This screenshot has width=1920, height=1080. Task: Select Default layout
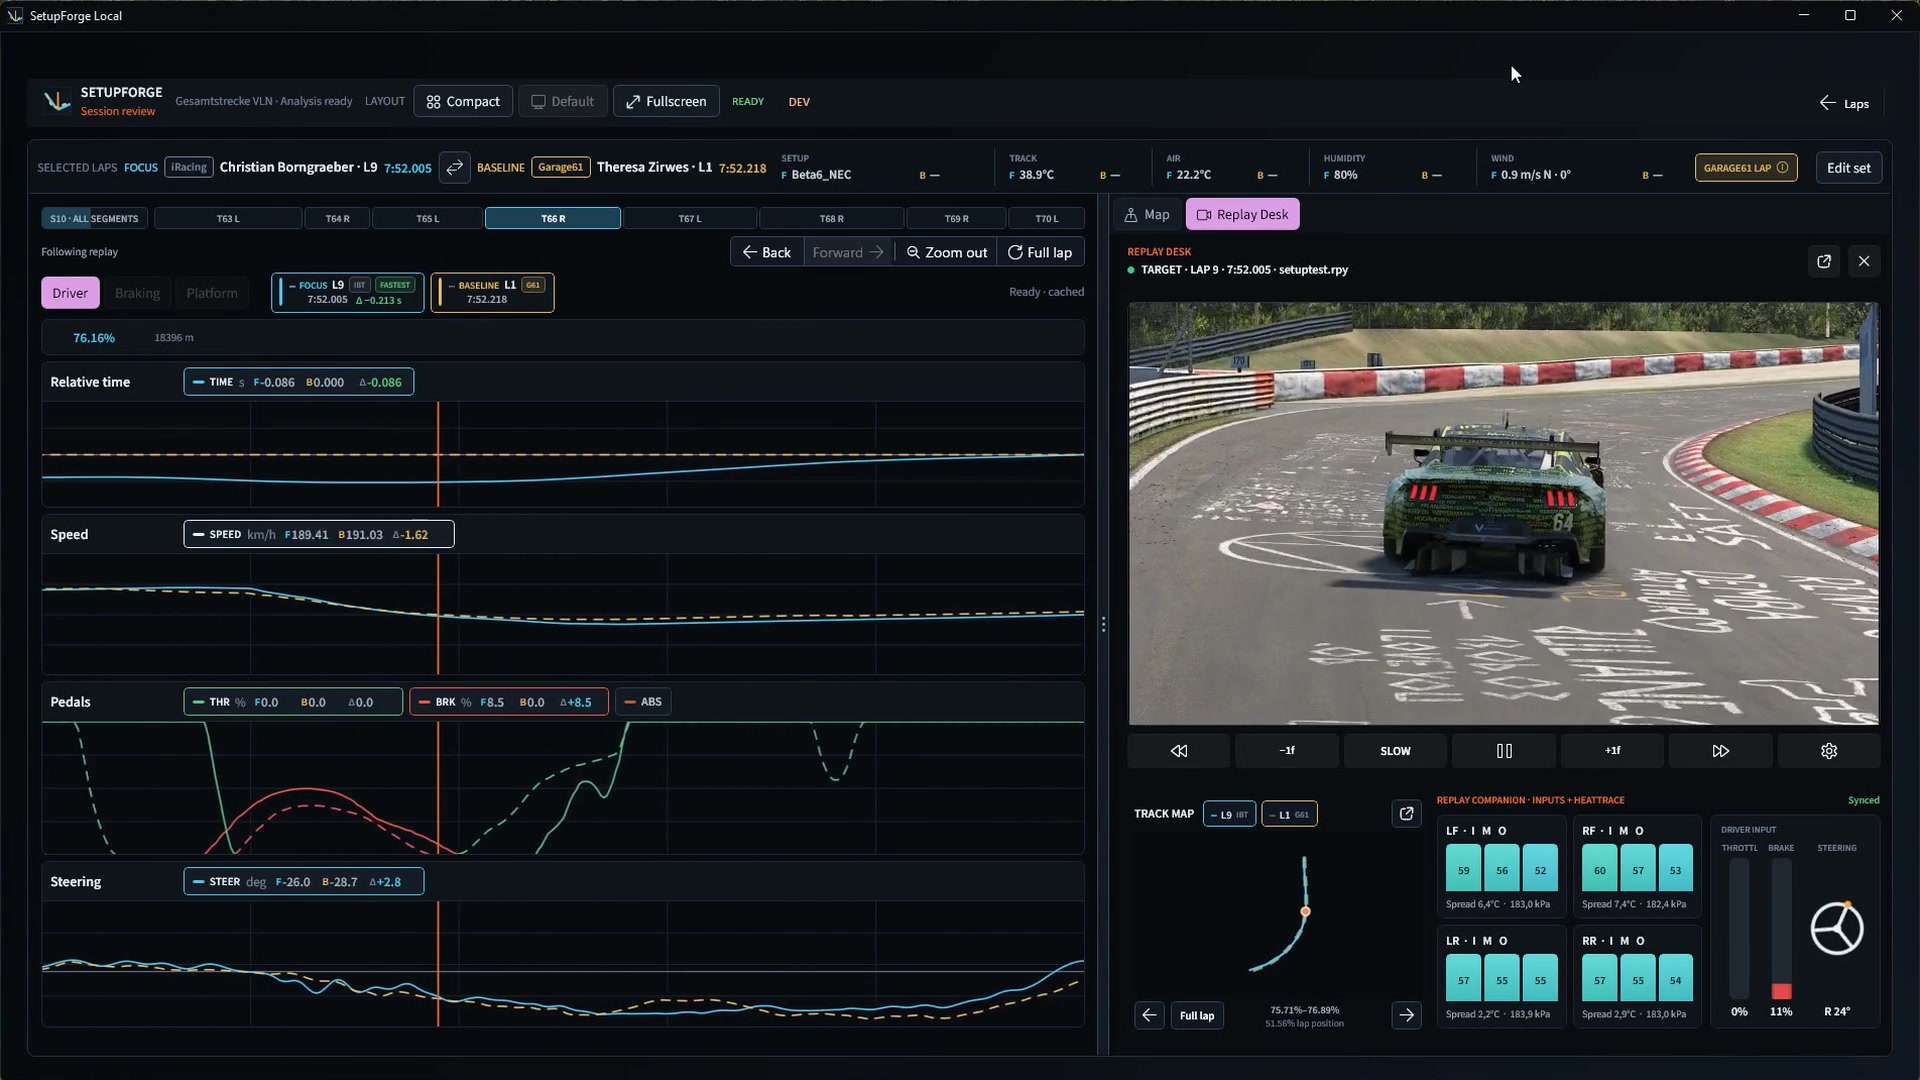coord(562,102)
